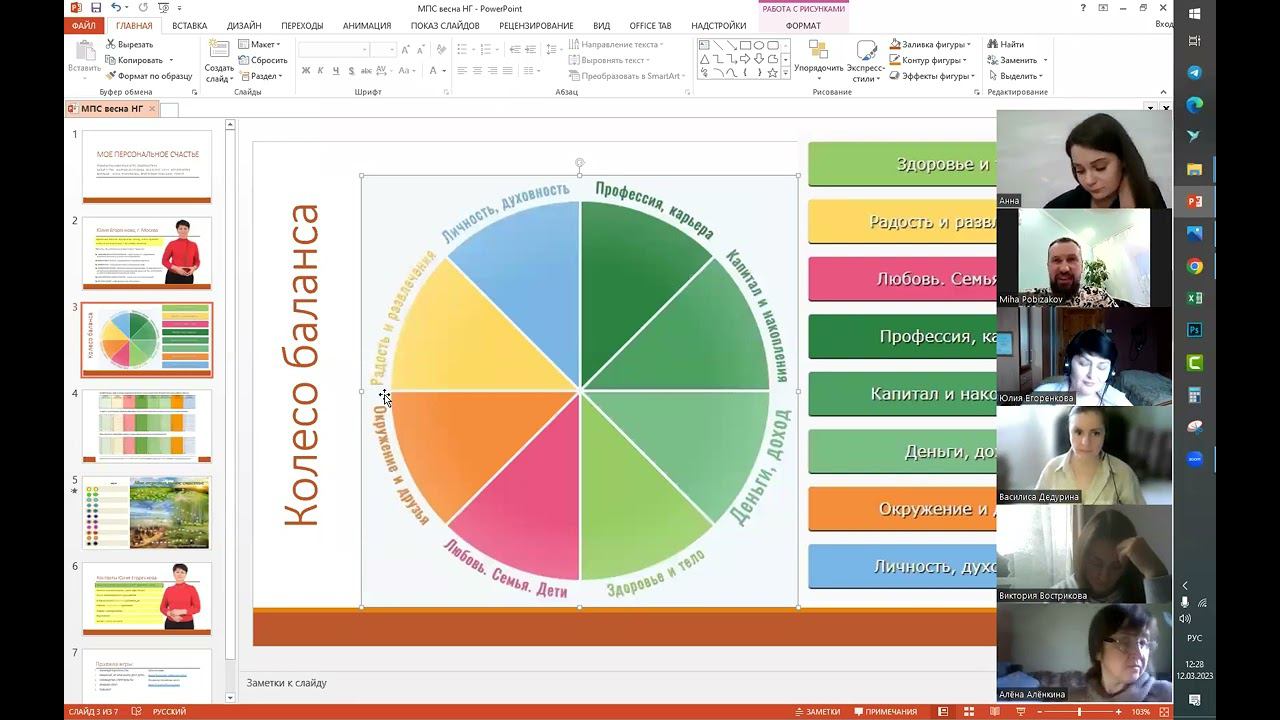Zoom out with the minus button
The height and width of the screenshot is (720, 1280).
tap(1040, 712)
